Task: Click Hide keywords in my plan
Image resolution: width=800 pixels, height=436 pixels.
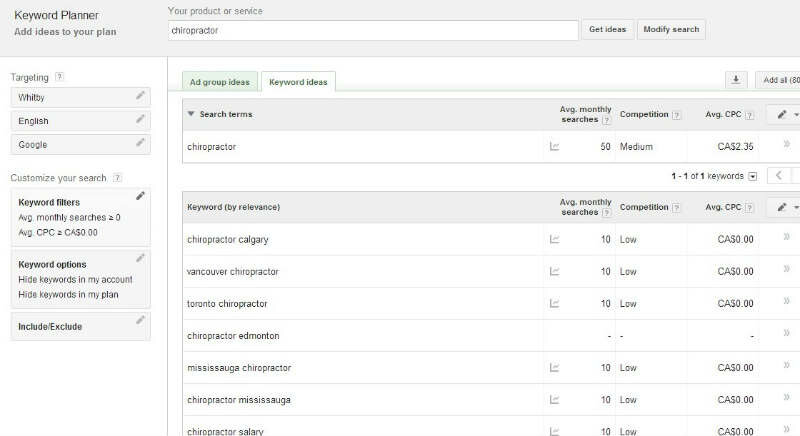Action: (68, 295)
